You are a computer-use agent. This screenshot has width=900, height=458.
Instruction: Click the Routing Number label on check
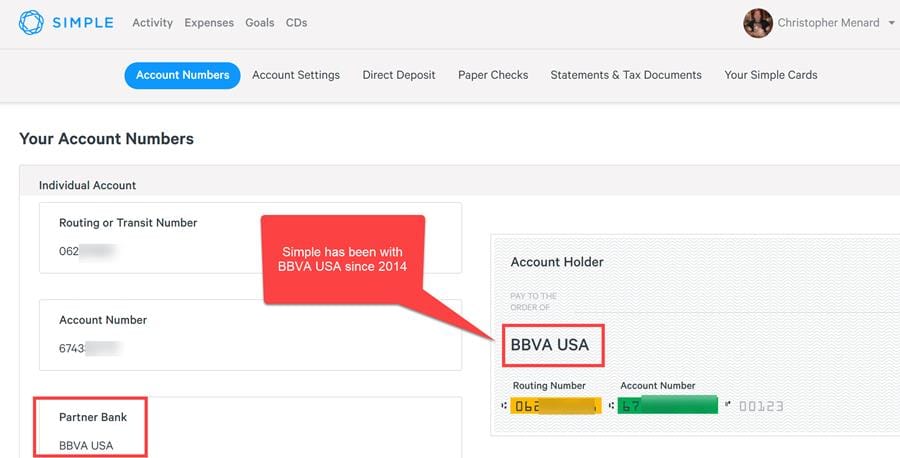pyautogui.click(x=549, y=386)
